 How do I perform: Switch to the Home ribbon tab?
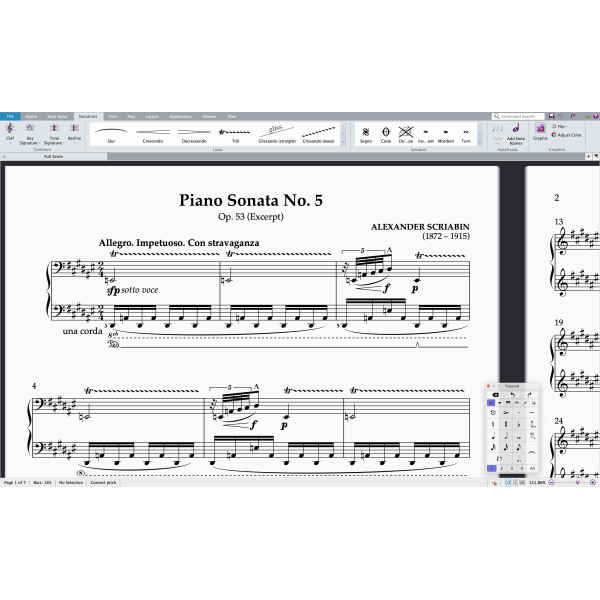point(31,116)
